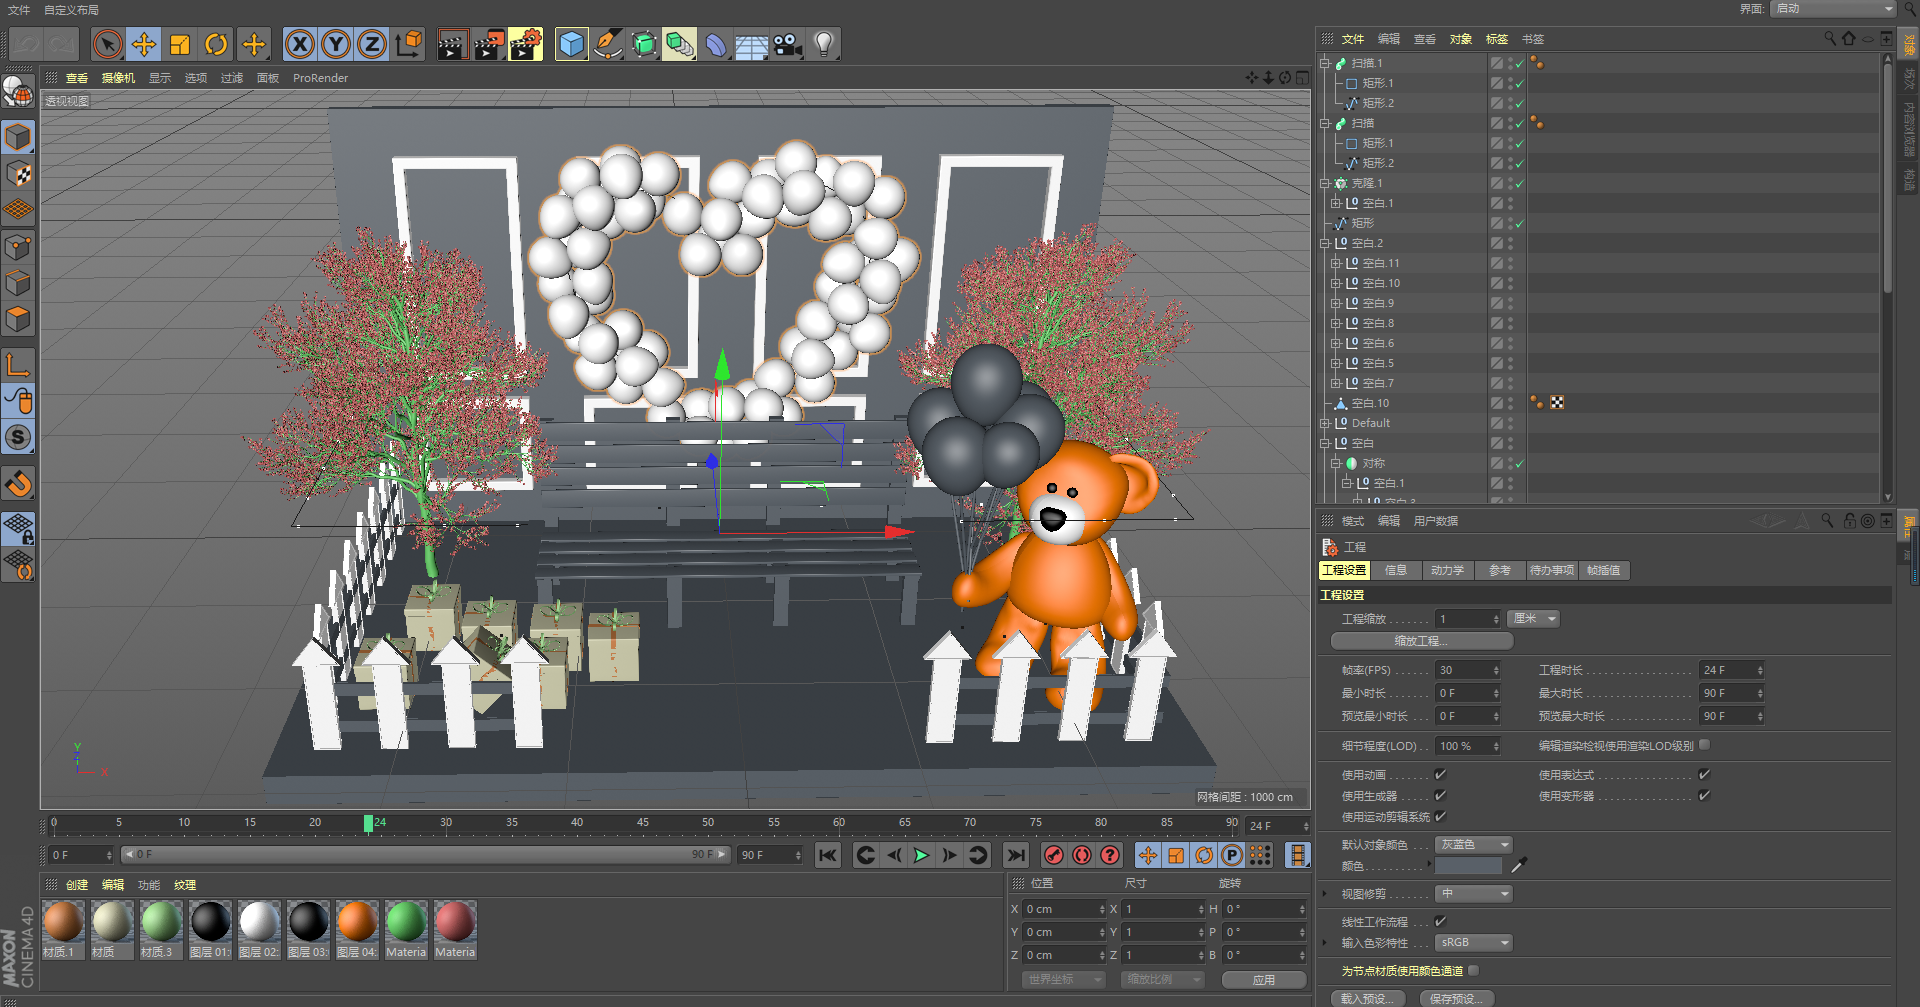Select the Move tool in top toolbar
The height and width of the screenshot is (1007, 1920).
point(144,44)
